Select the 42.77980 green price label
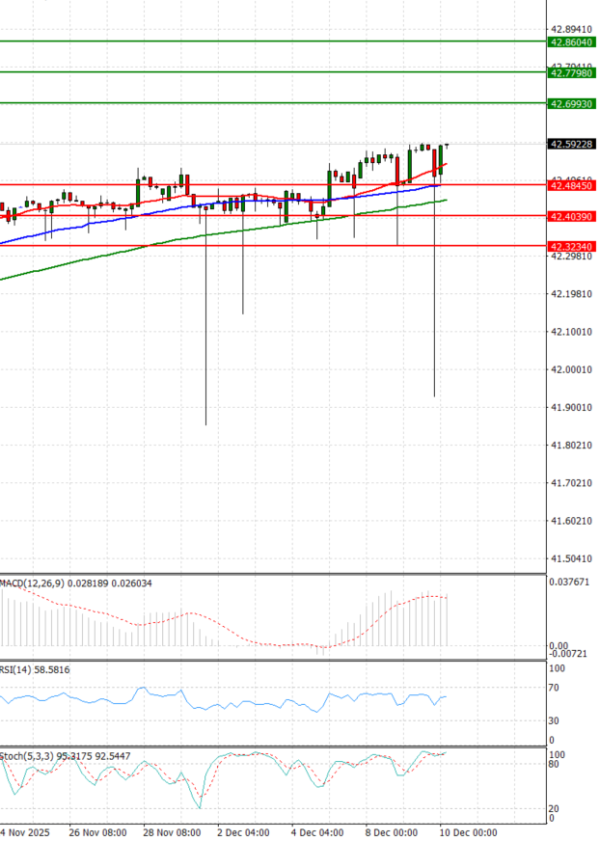Viewport: 600px width, 841px height. coord(572,73)
